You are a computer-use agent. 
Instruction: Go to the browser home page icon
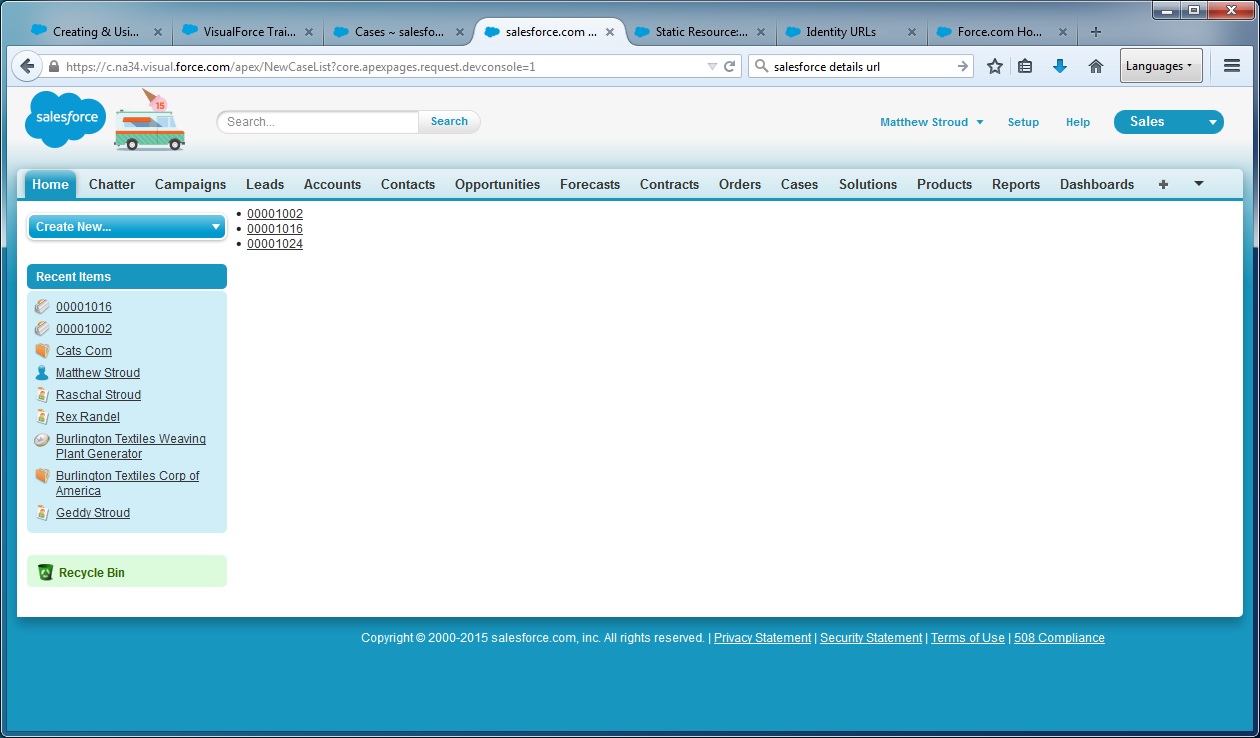[1096, 66]
